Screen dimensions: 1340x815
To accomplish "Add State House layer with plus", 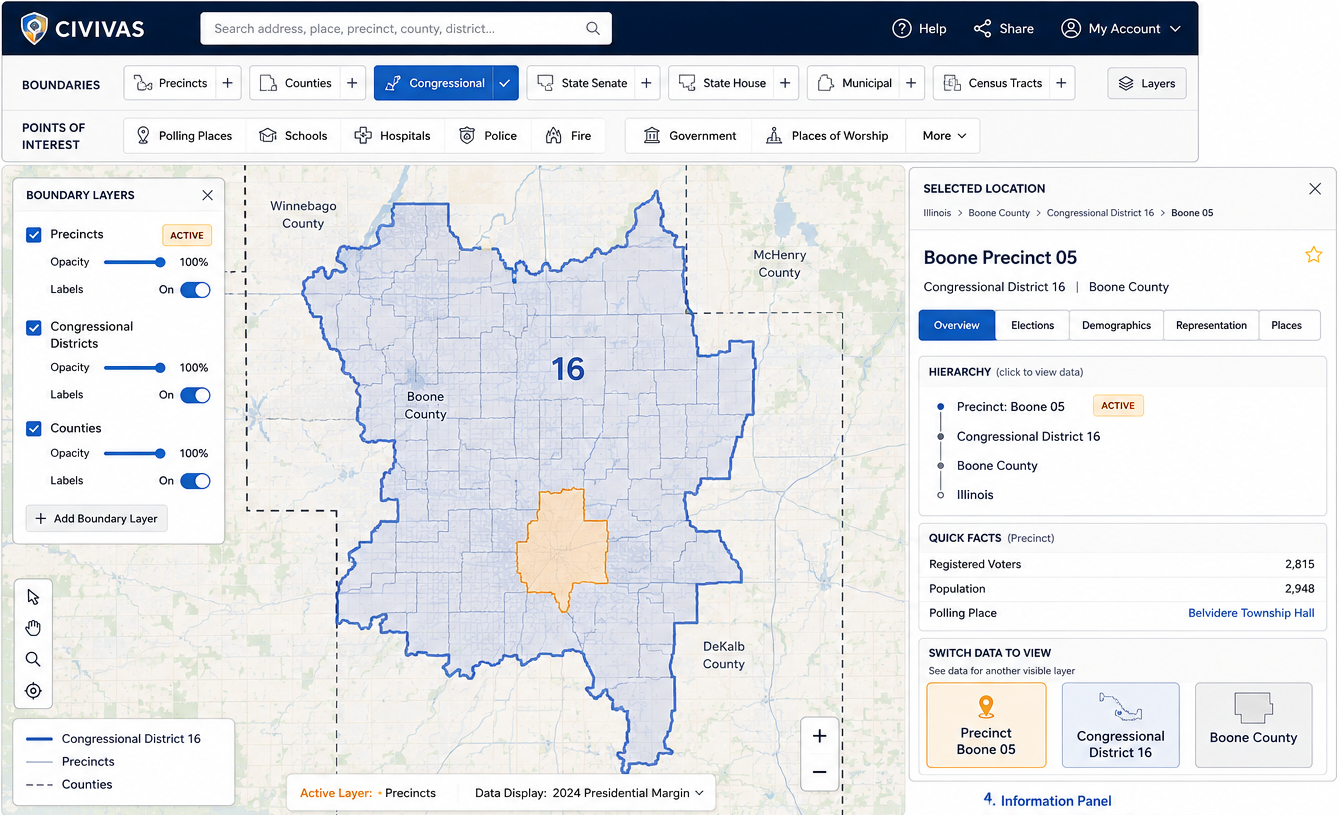I will (785, 84).
